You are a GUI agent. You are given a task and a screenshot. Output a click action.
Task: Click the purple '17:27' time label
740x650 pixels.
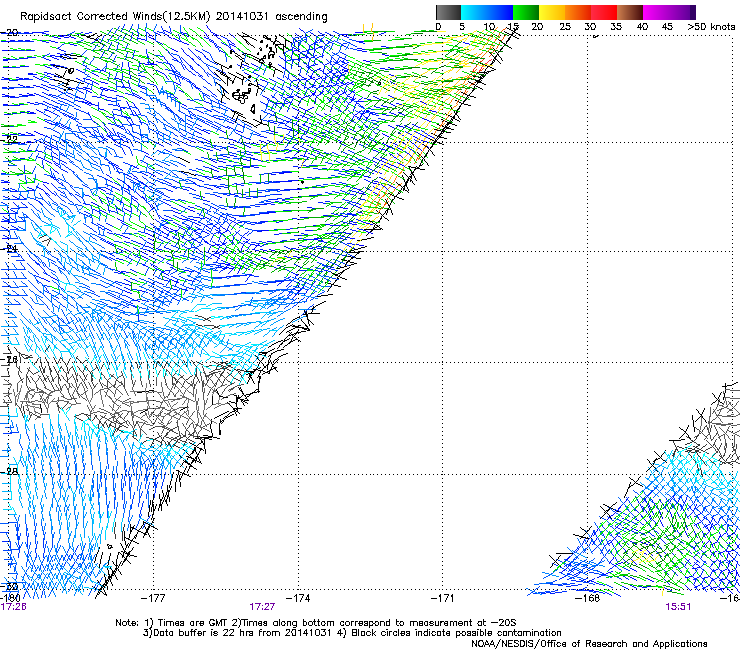262,607
